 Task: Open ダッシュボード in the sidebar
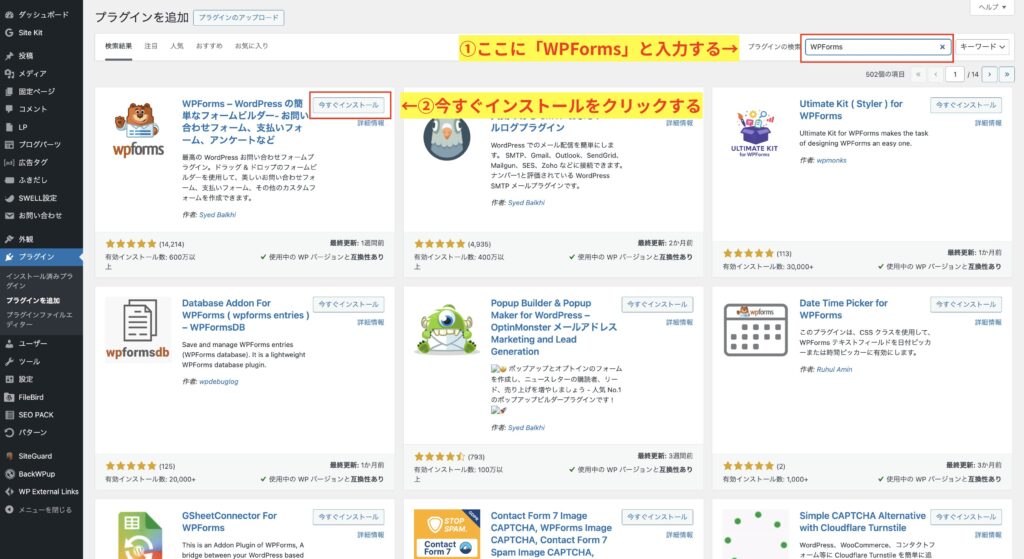43,15
